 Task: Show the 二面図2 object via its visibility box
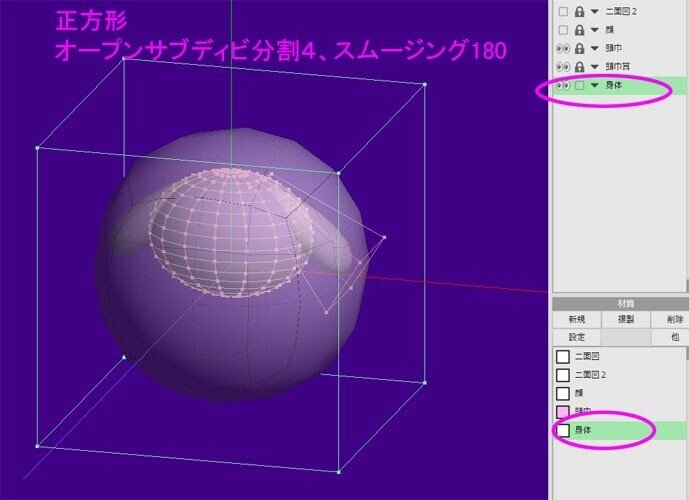pyautogui.click(x=563, y=11)
